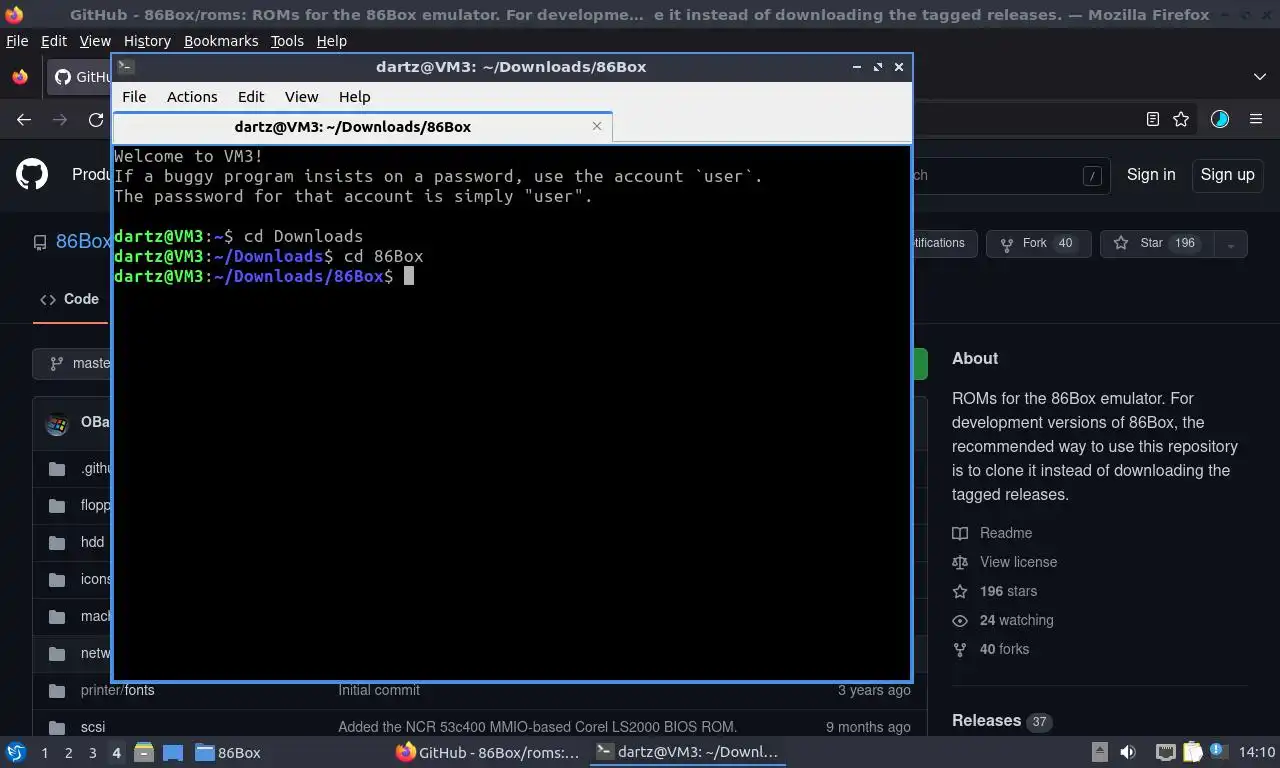
Task: Click the 14:10 clock
Action: pyautogui.click(x=1256, y=752)
